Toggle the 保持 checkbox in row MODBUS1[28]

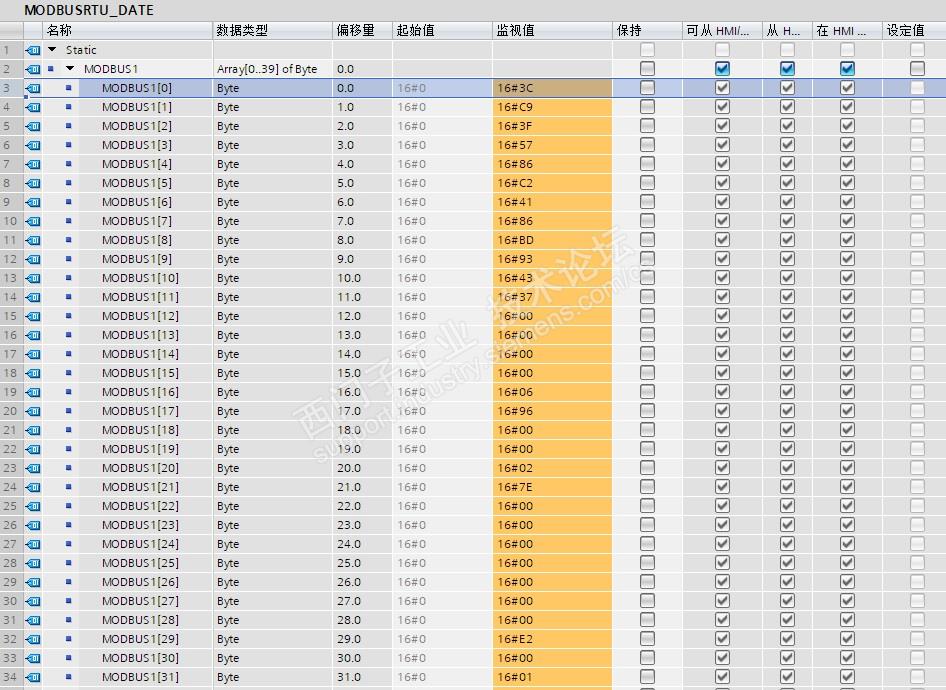click(647, 620)
